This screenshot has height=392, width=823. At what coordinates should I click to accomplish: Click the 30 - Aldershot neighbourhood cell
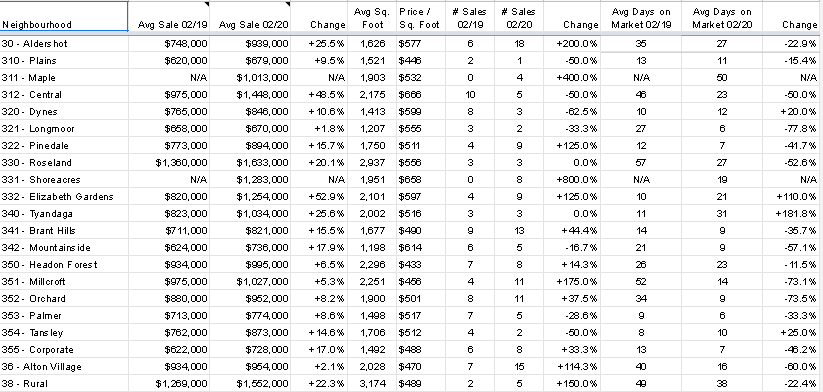coord(64,44)
